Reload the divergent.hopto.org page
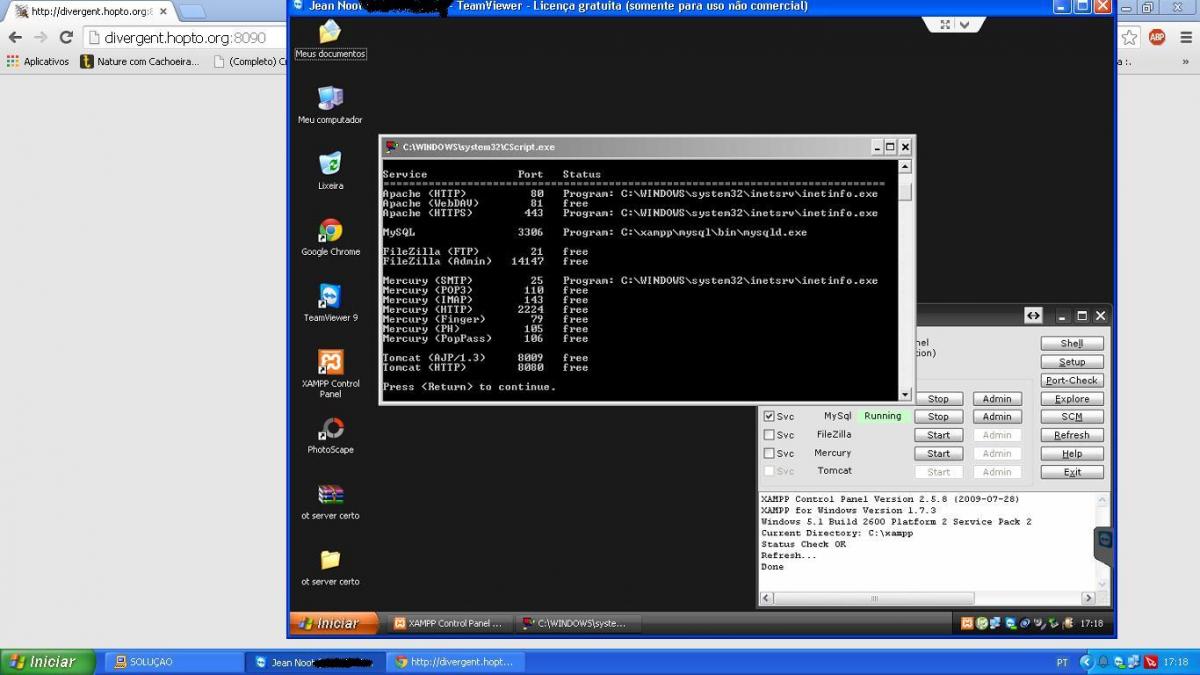This screenshot has width=1200, height=675. [66, 37]
